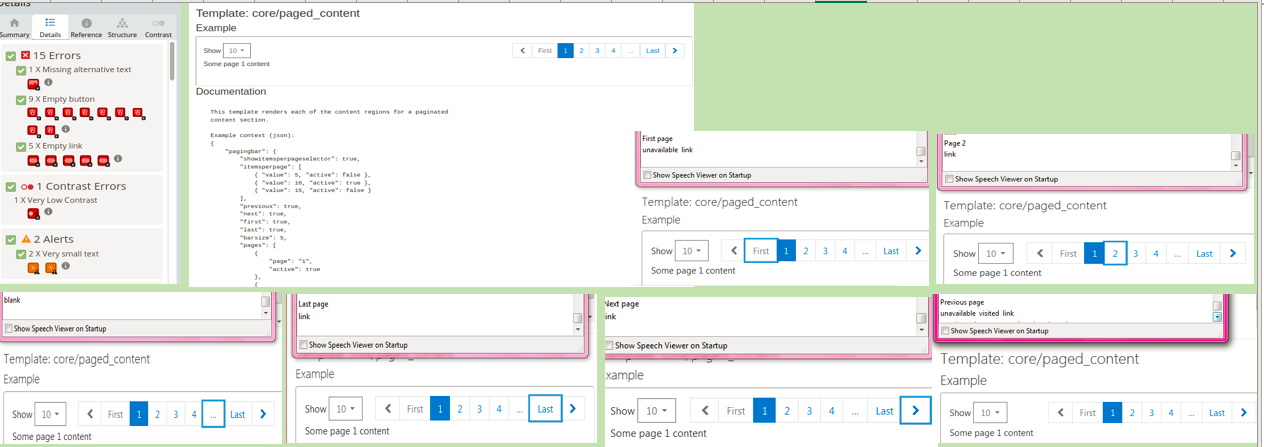The width and height of the screenshot is (1264, 447).
Task: Toggle the 2 Alerts checkbox
Action: click(11, 239)
